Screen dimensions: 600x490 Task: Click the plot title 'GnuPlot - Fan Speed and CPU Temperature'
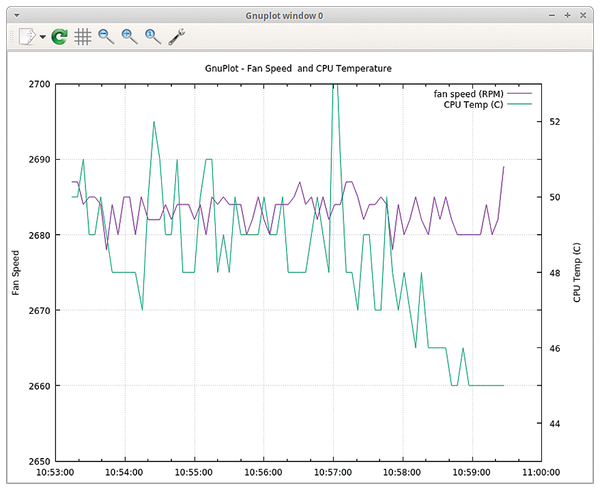coord(298,68)
